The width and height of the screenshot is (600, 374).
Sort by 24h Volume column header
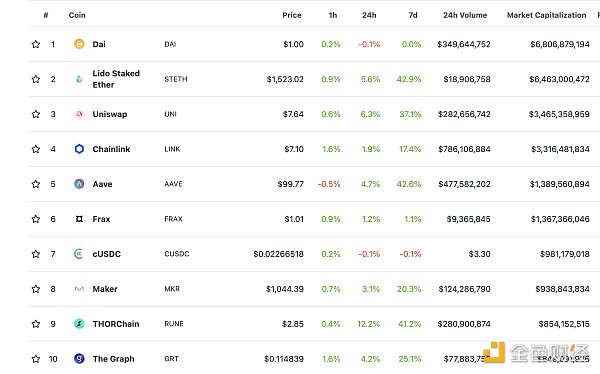pos(465,15)
